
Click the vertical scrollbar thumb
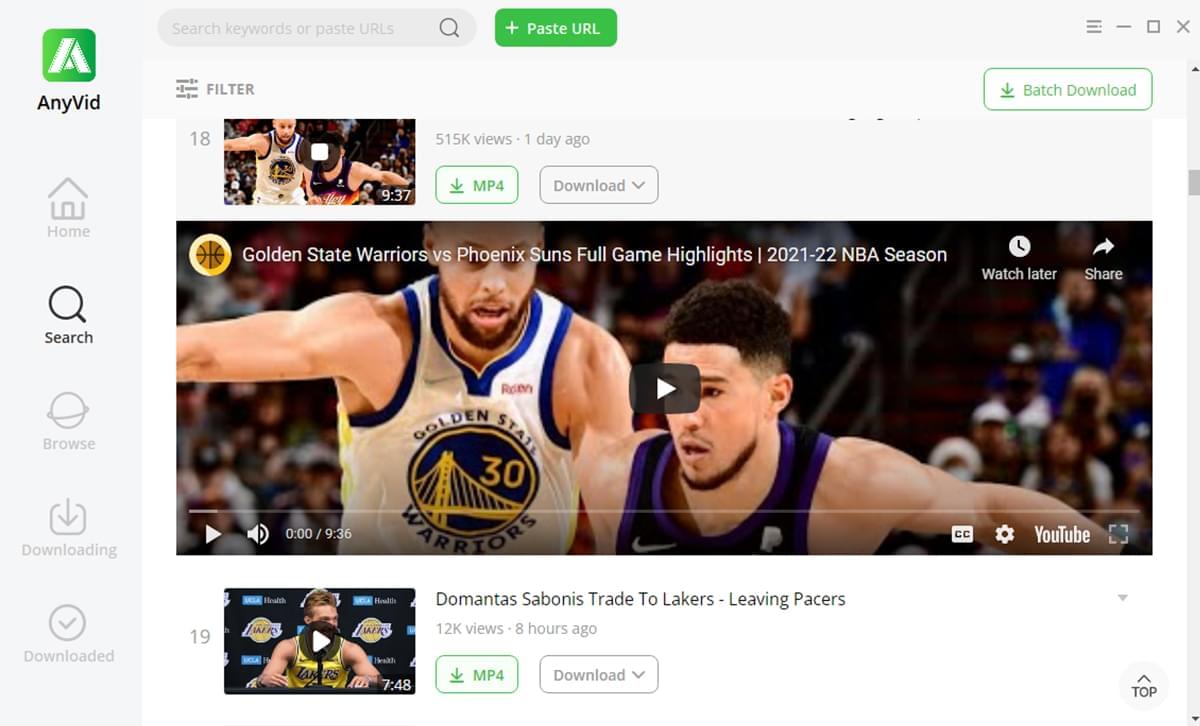pyautogui.click(x=1193, y=183)
